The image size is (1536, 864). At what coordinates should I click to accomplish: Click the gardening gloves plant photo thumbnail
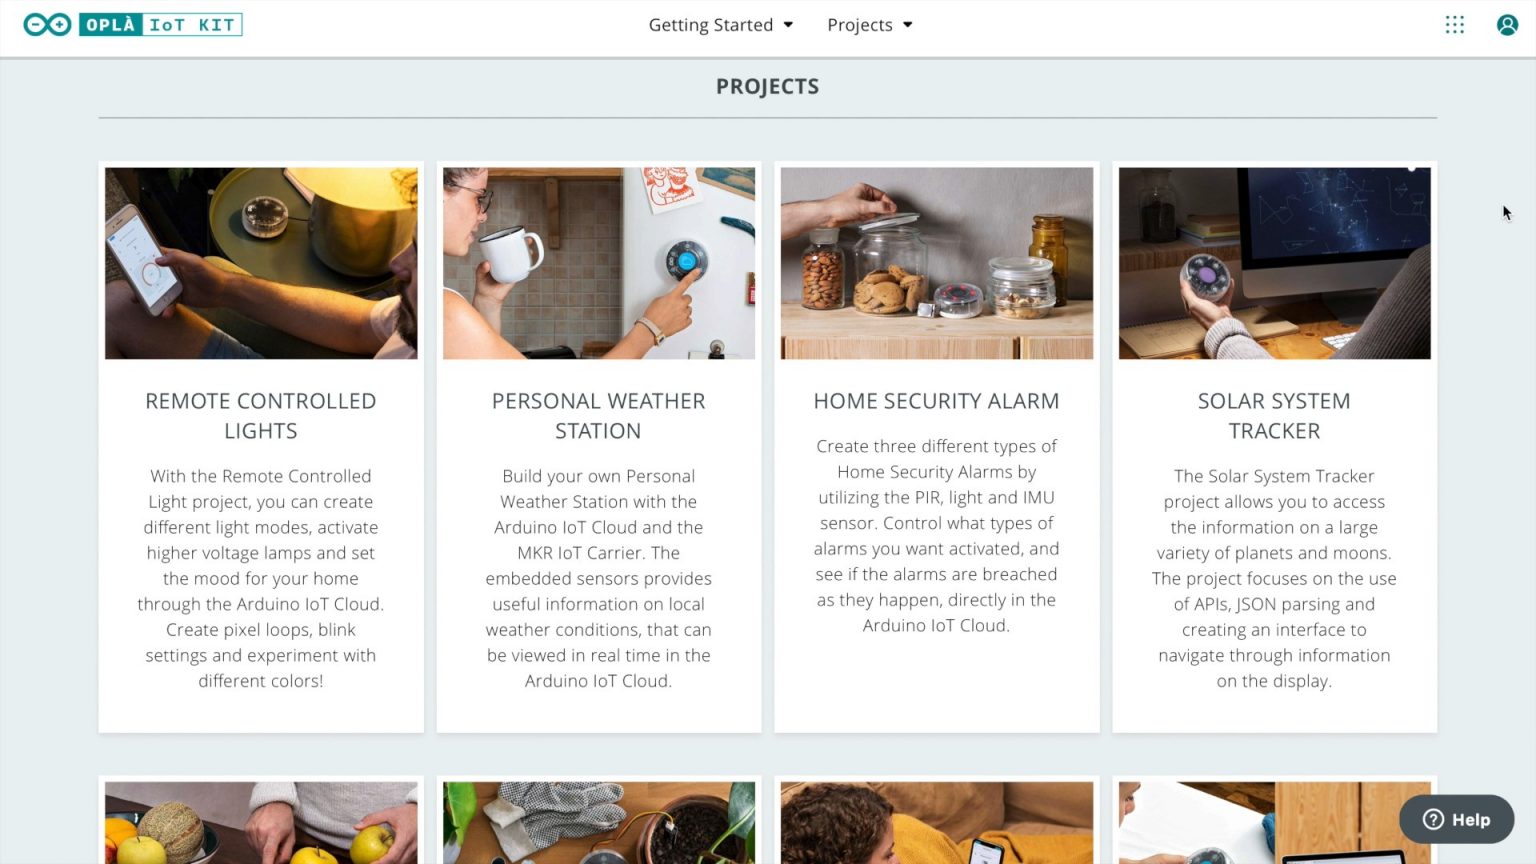(x=598, y=822)
